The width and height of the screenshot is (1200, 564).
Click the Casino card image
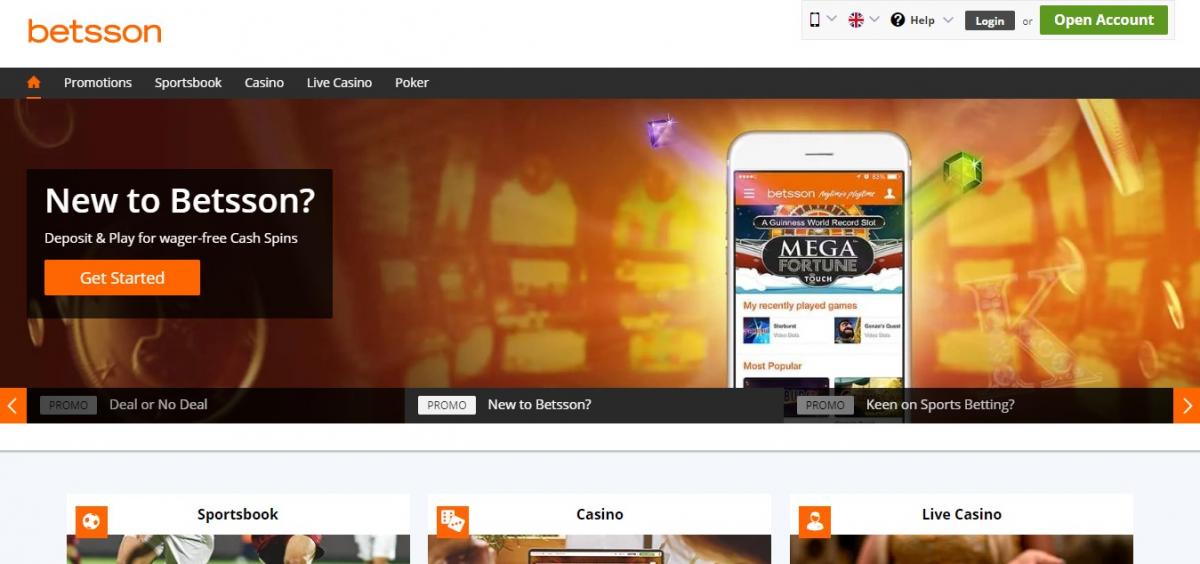click(x=600, y=549)
